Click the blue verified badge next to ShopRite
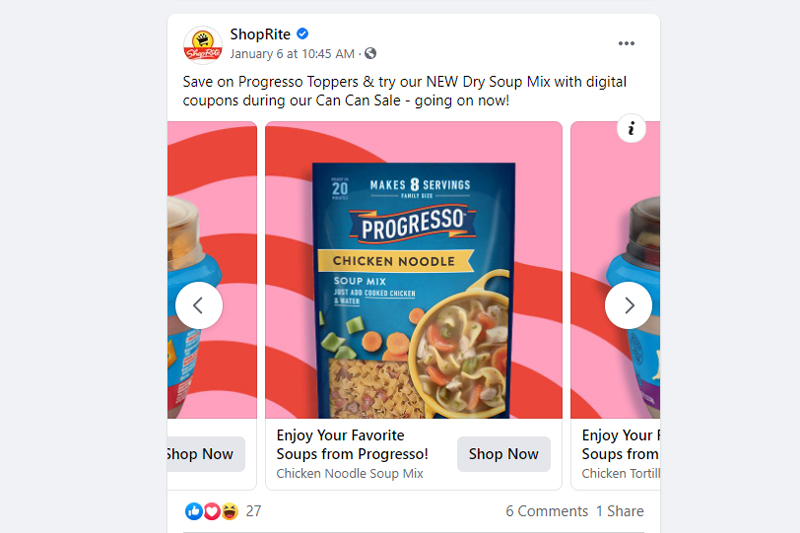800x533 pixels. [303, 34]
